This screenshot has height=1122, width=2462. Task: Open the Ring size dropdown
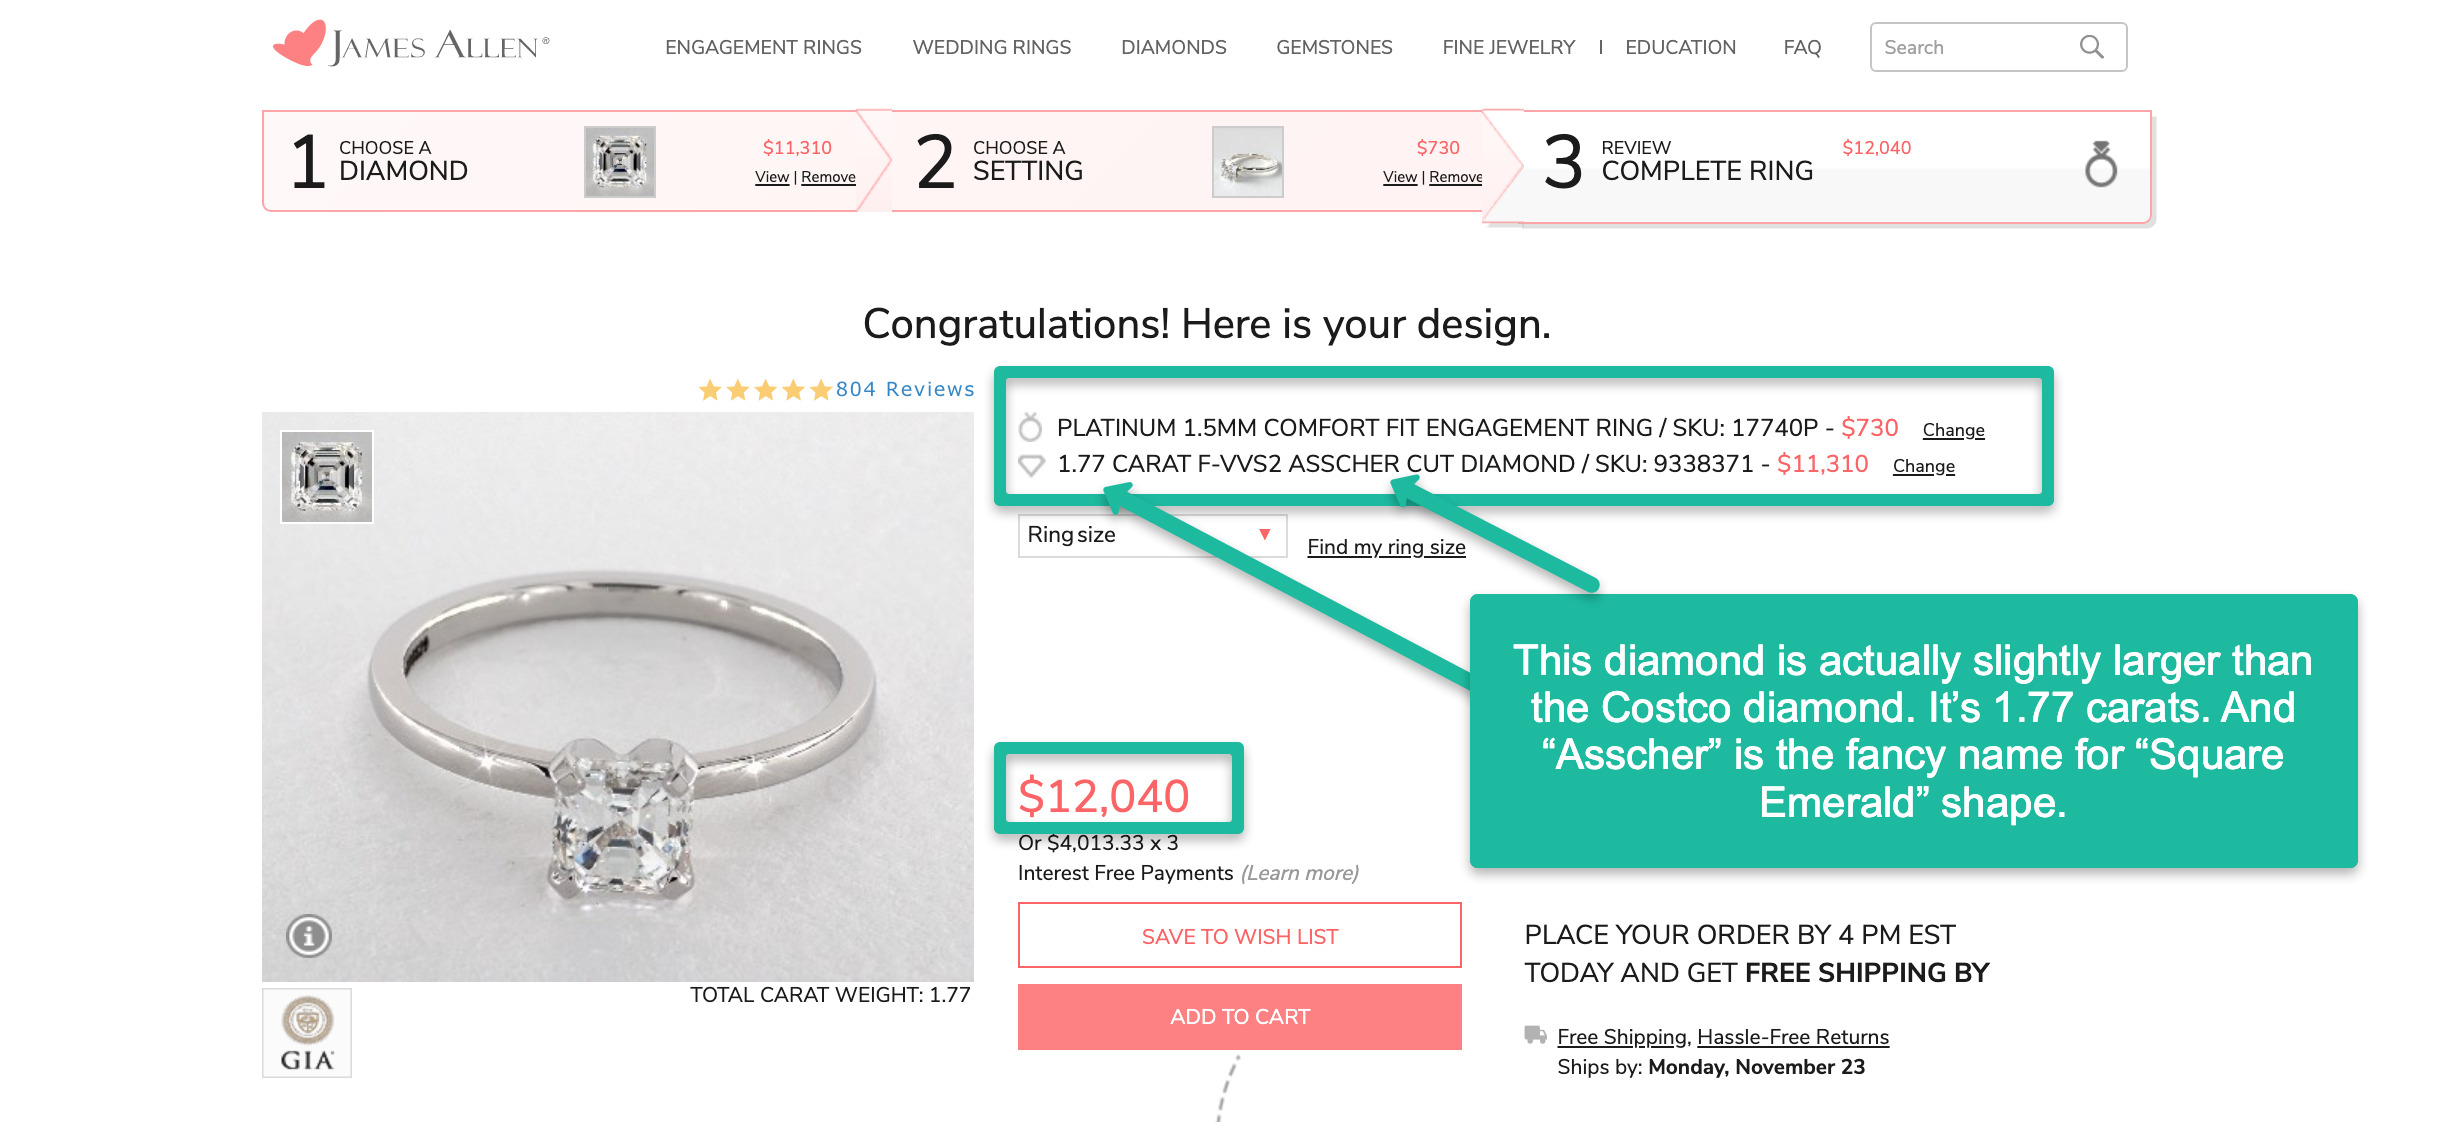pos(1151,535)
